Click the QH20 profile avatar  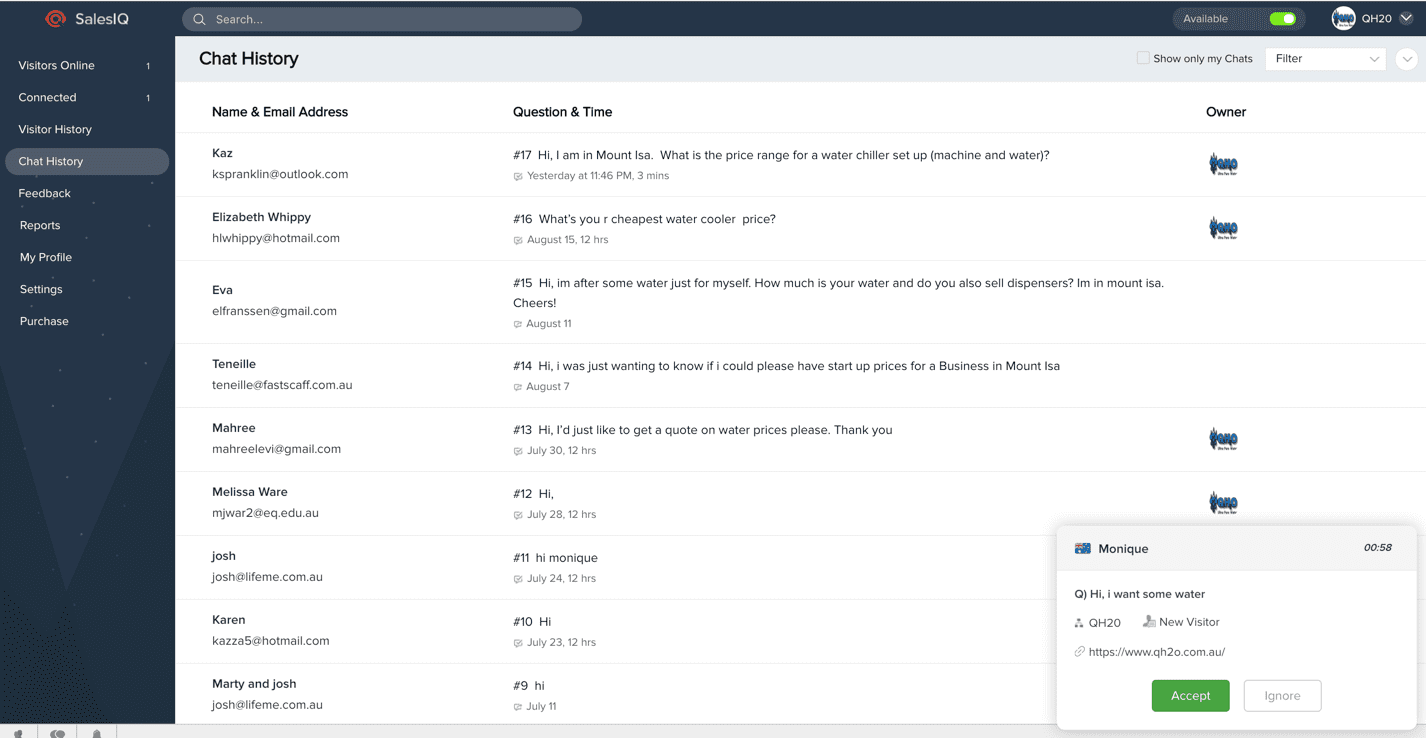point(1343,18)
